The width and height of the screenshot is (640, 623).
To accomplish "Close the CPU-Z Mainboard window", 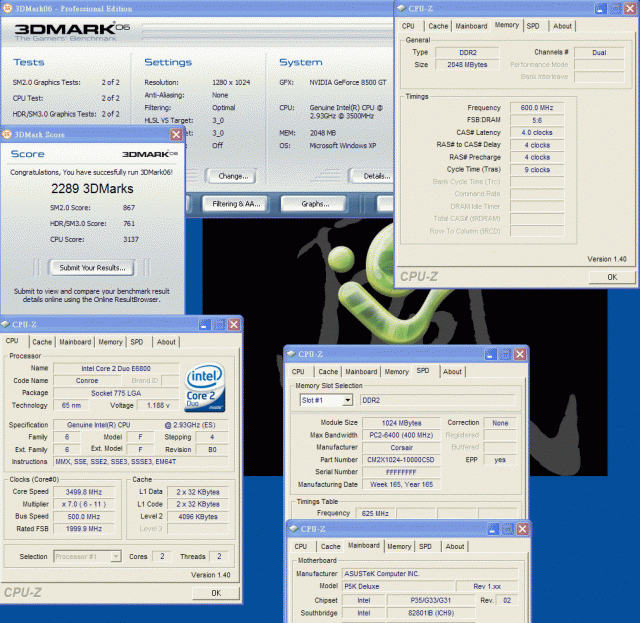I will tap(522, 529).
